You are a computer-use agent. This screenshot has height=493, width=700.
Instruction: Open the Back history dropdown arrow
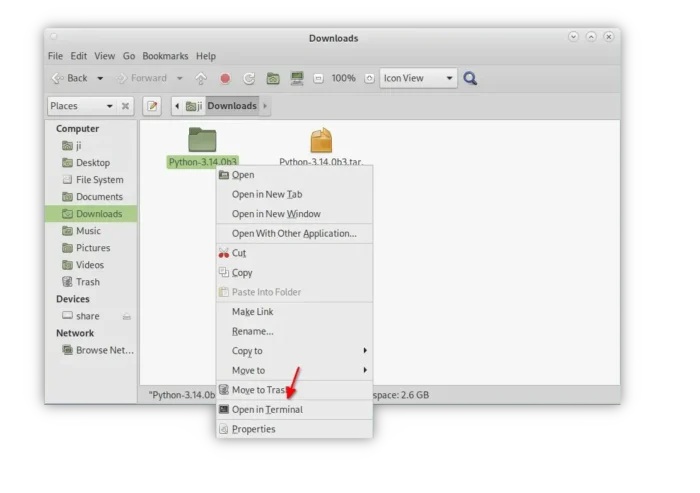100,79
